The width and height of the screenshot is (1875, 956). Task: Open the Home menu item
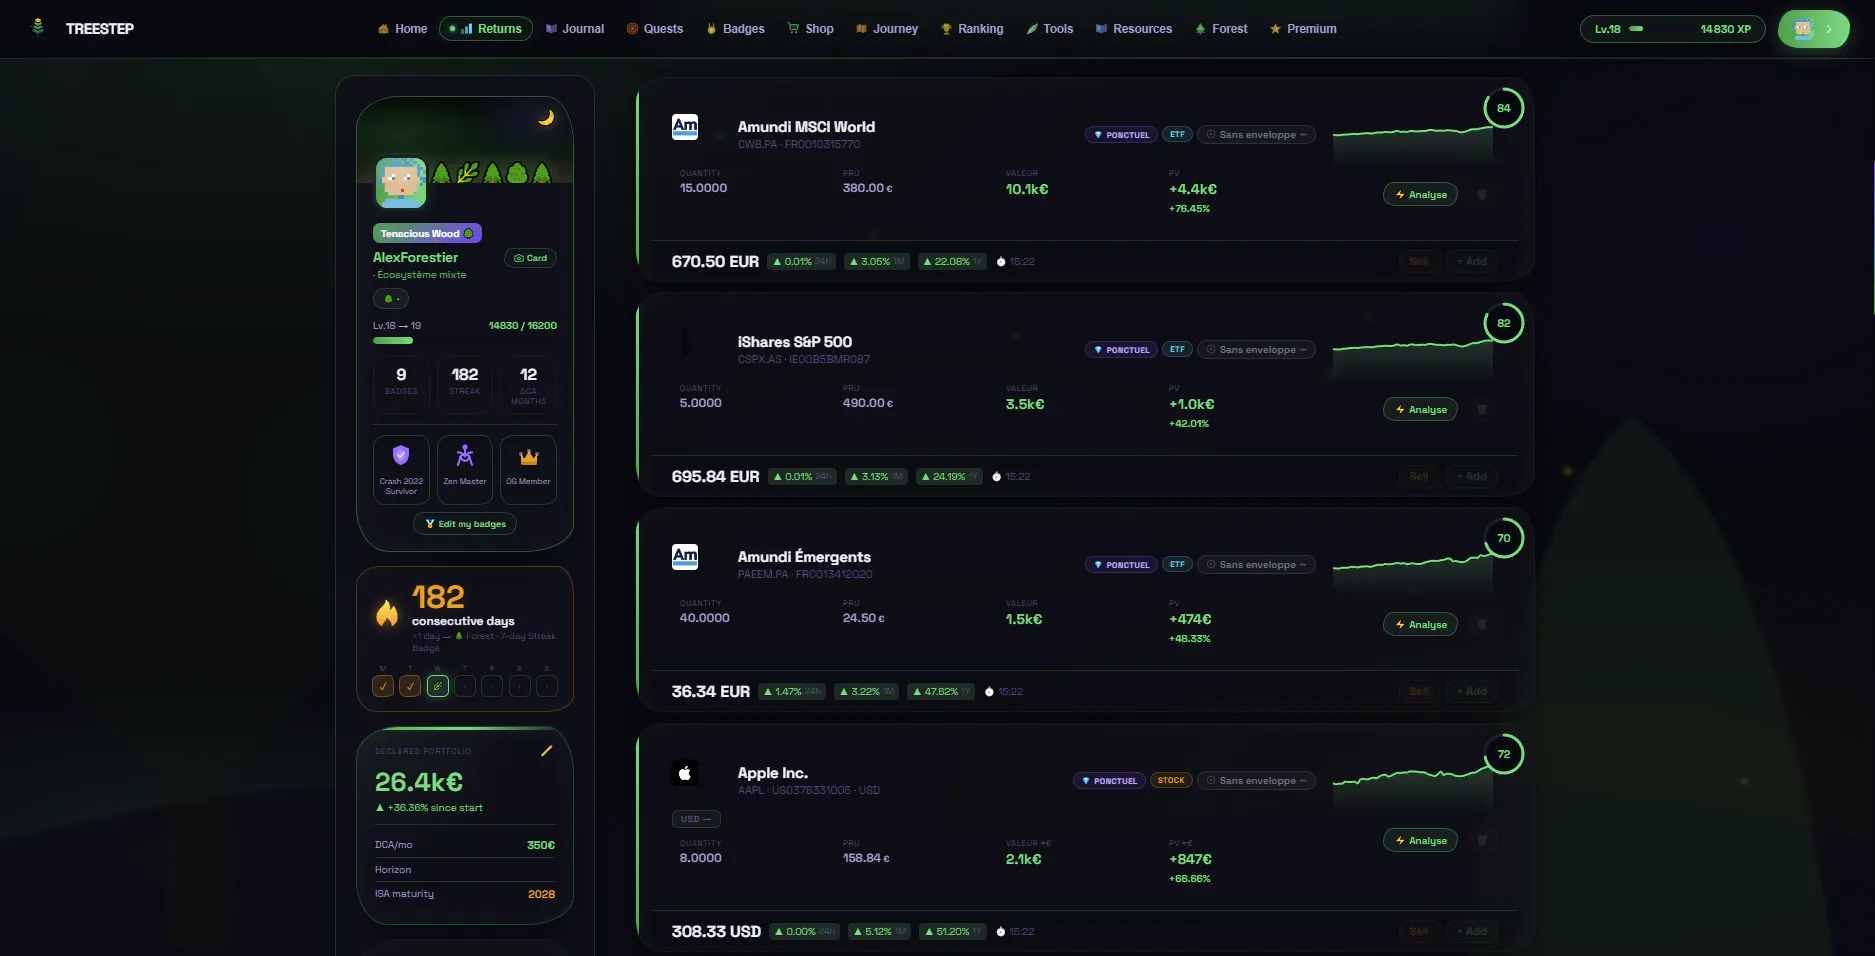[x=402, y=29]
